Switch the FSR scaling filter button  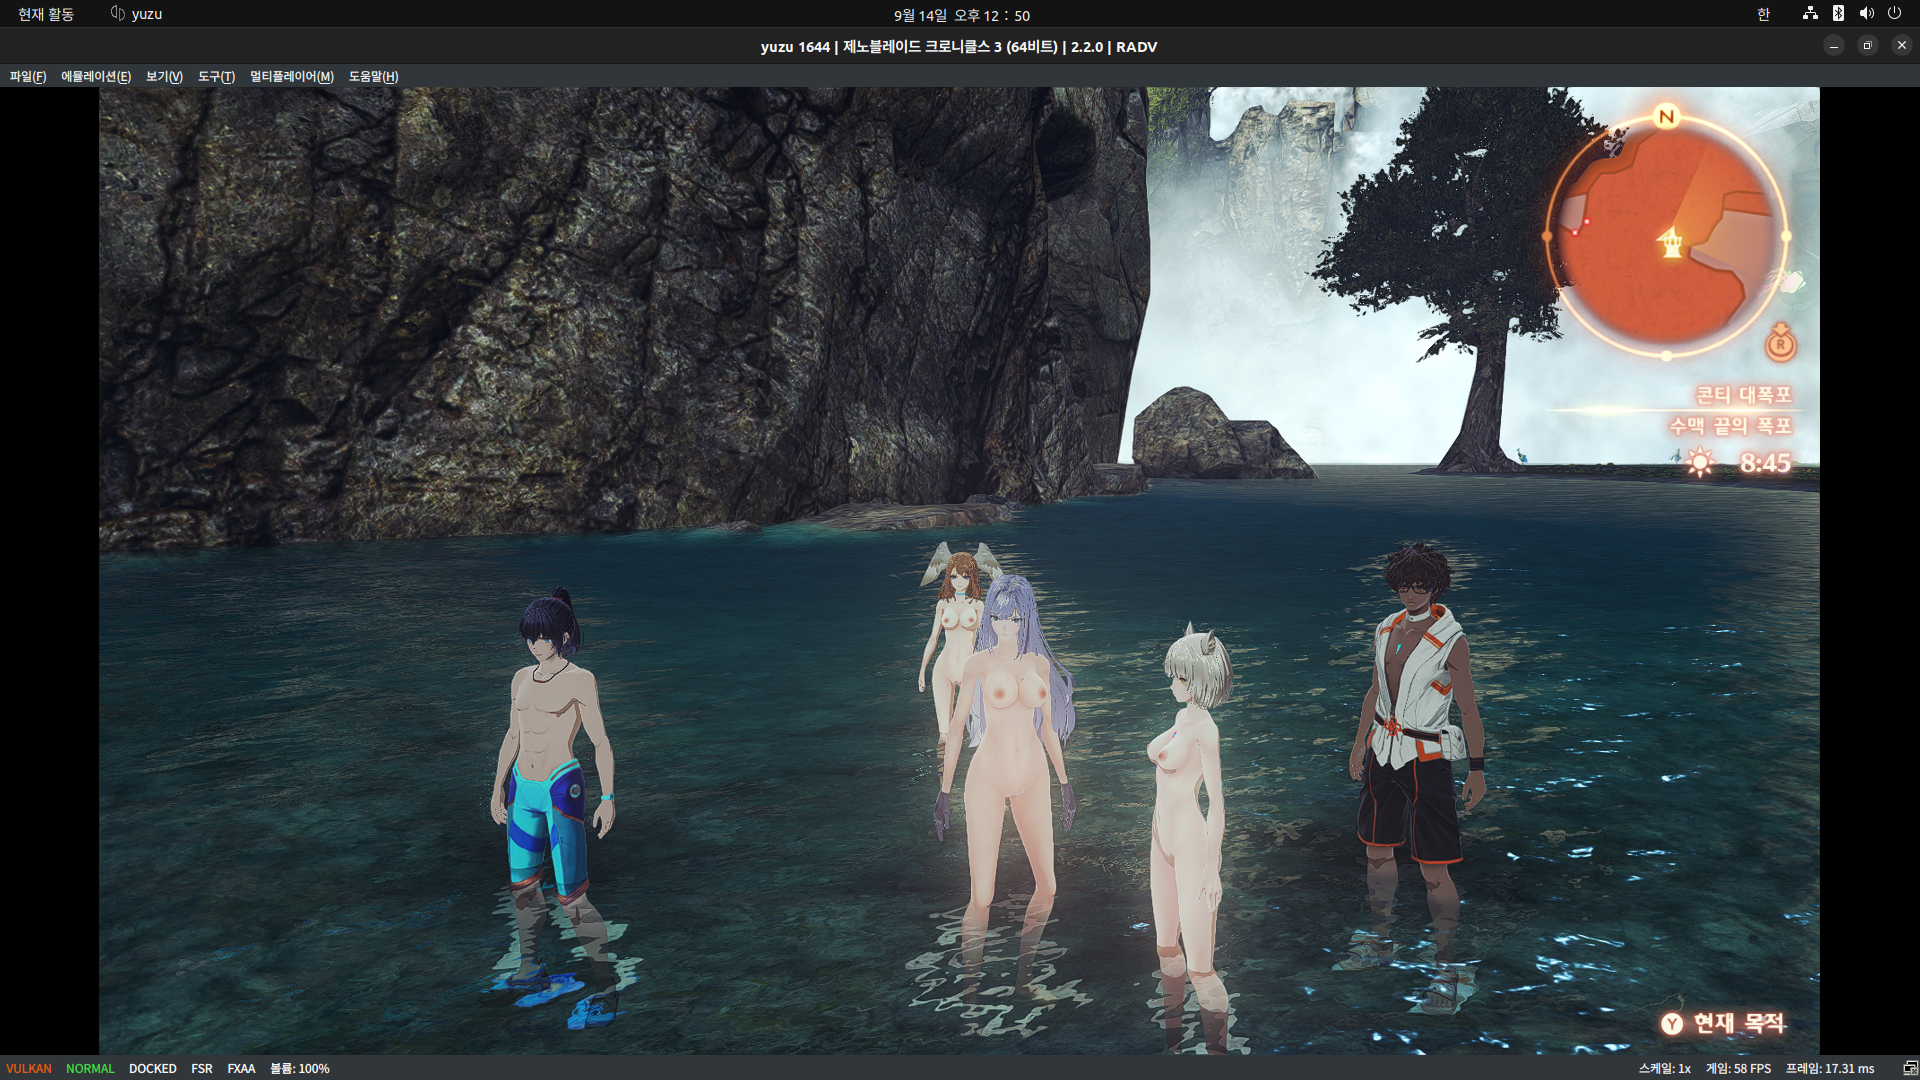coord(202,1068)
